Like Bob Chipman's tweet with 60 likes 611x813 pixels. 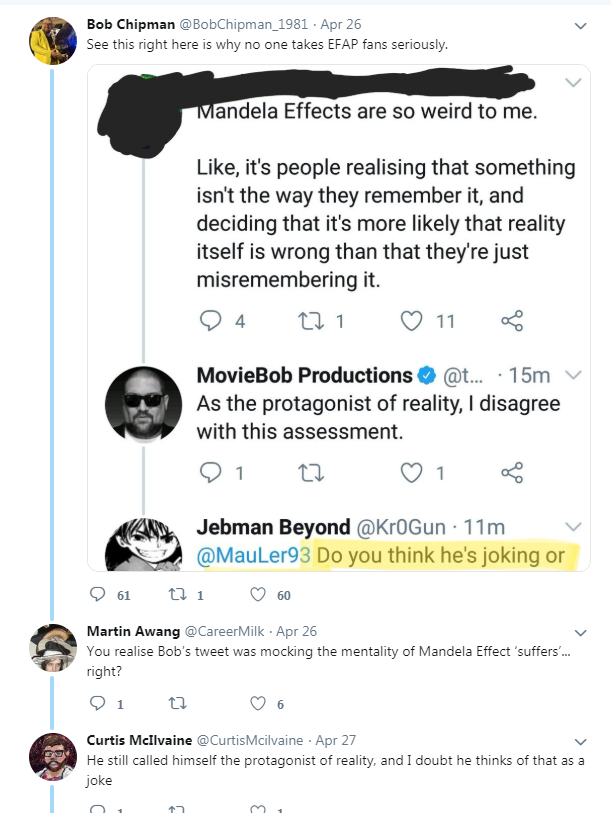click(x=258, y=594)
